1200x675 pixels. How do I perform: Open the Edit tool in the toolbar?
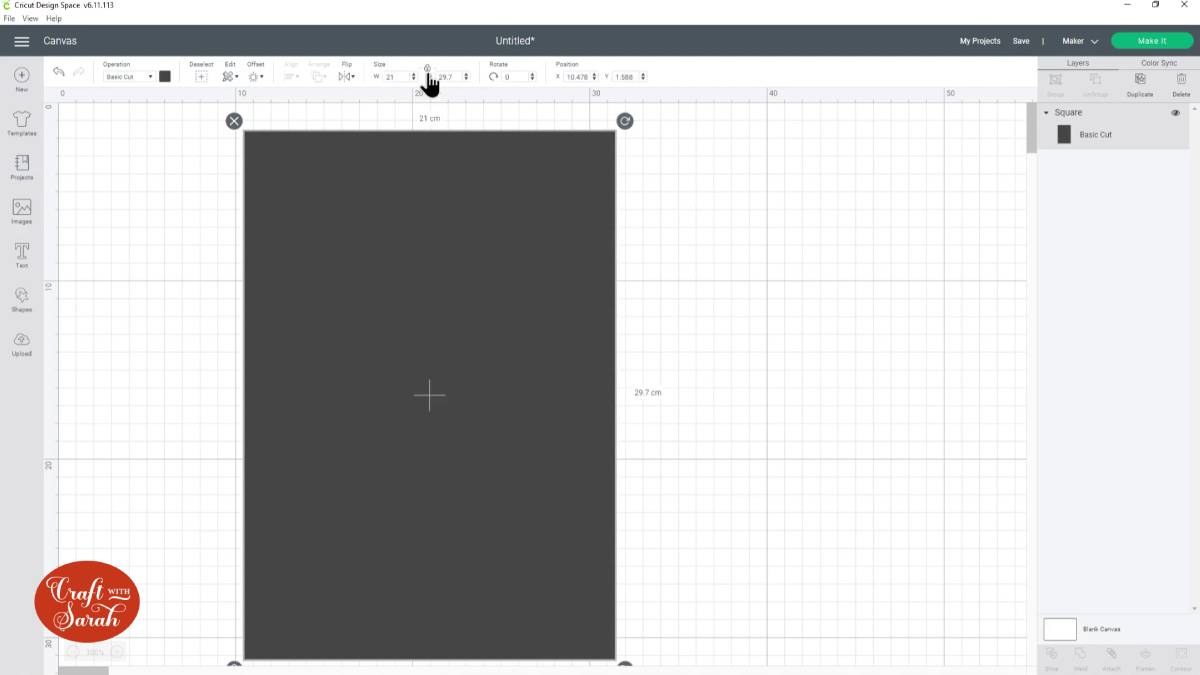229,76
